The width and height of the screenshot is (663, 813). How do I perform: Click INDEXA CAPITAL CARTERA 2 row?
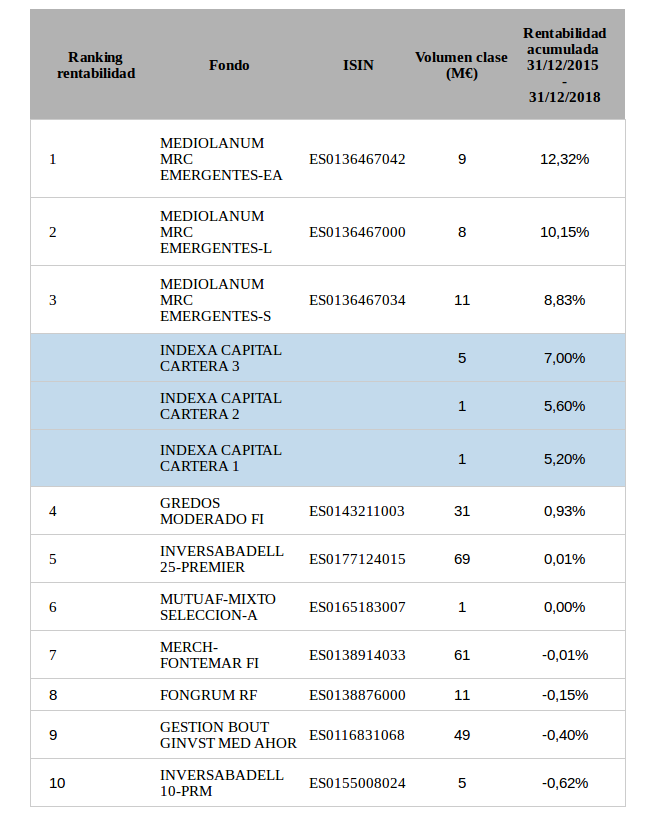coord(221,406)
